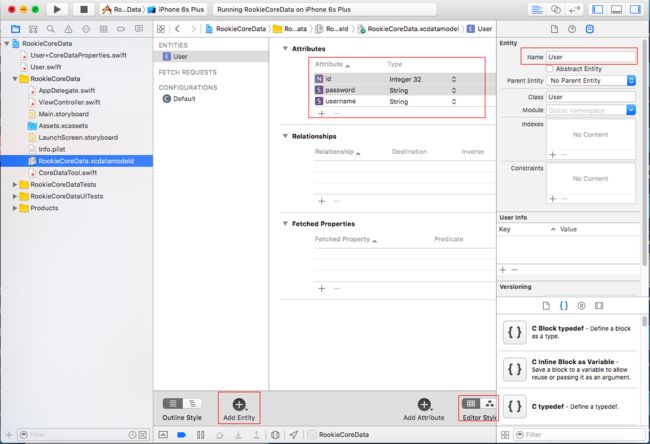Edit the Class field
Viewport: 650px width, 444px height.
[x=591, y=97]
